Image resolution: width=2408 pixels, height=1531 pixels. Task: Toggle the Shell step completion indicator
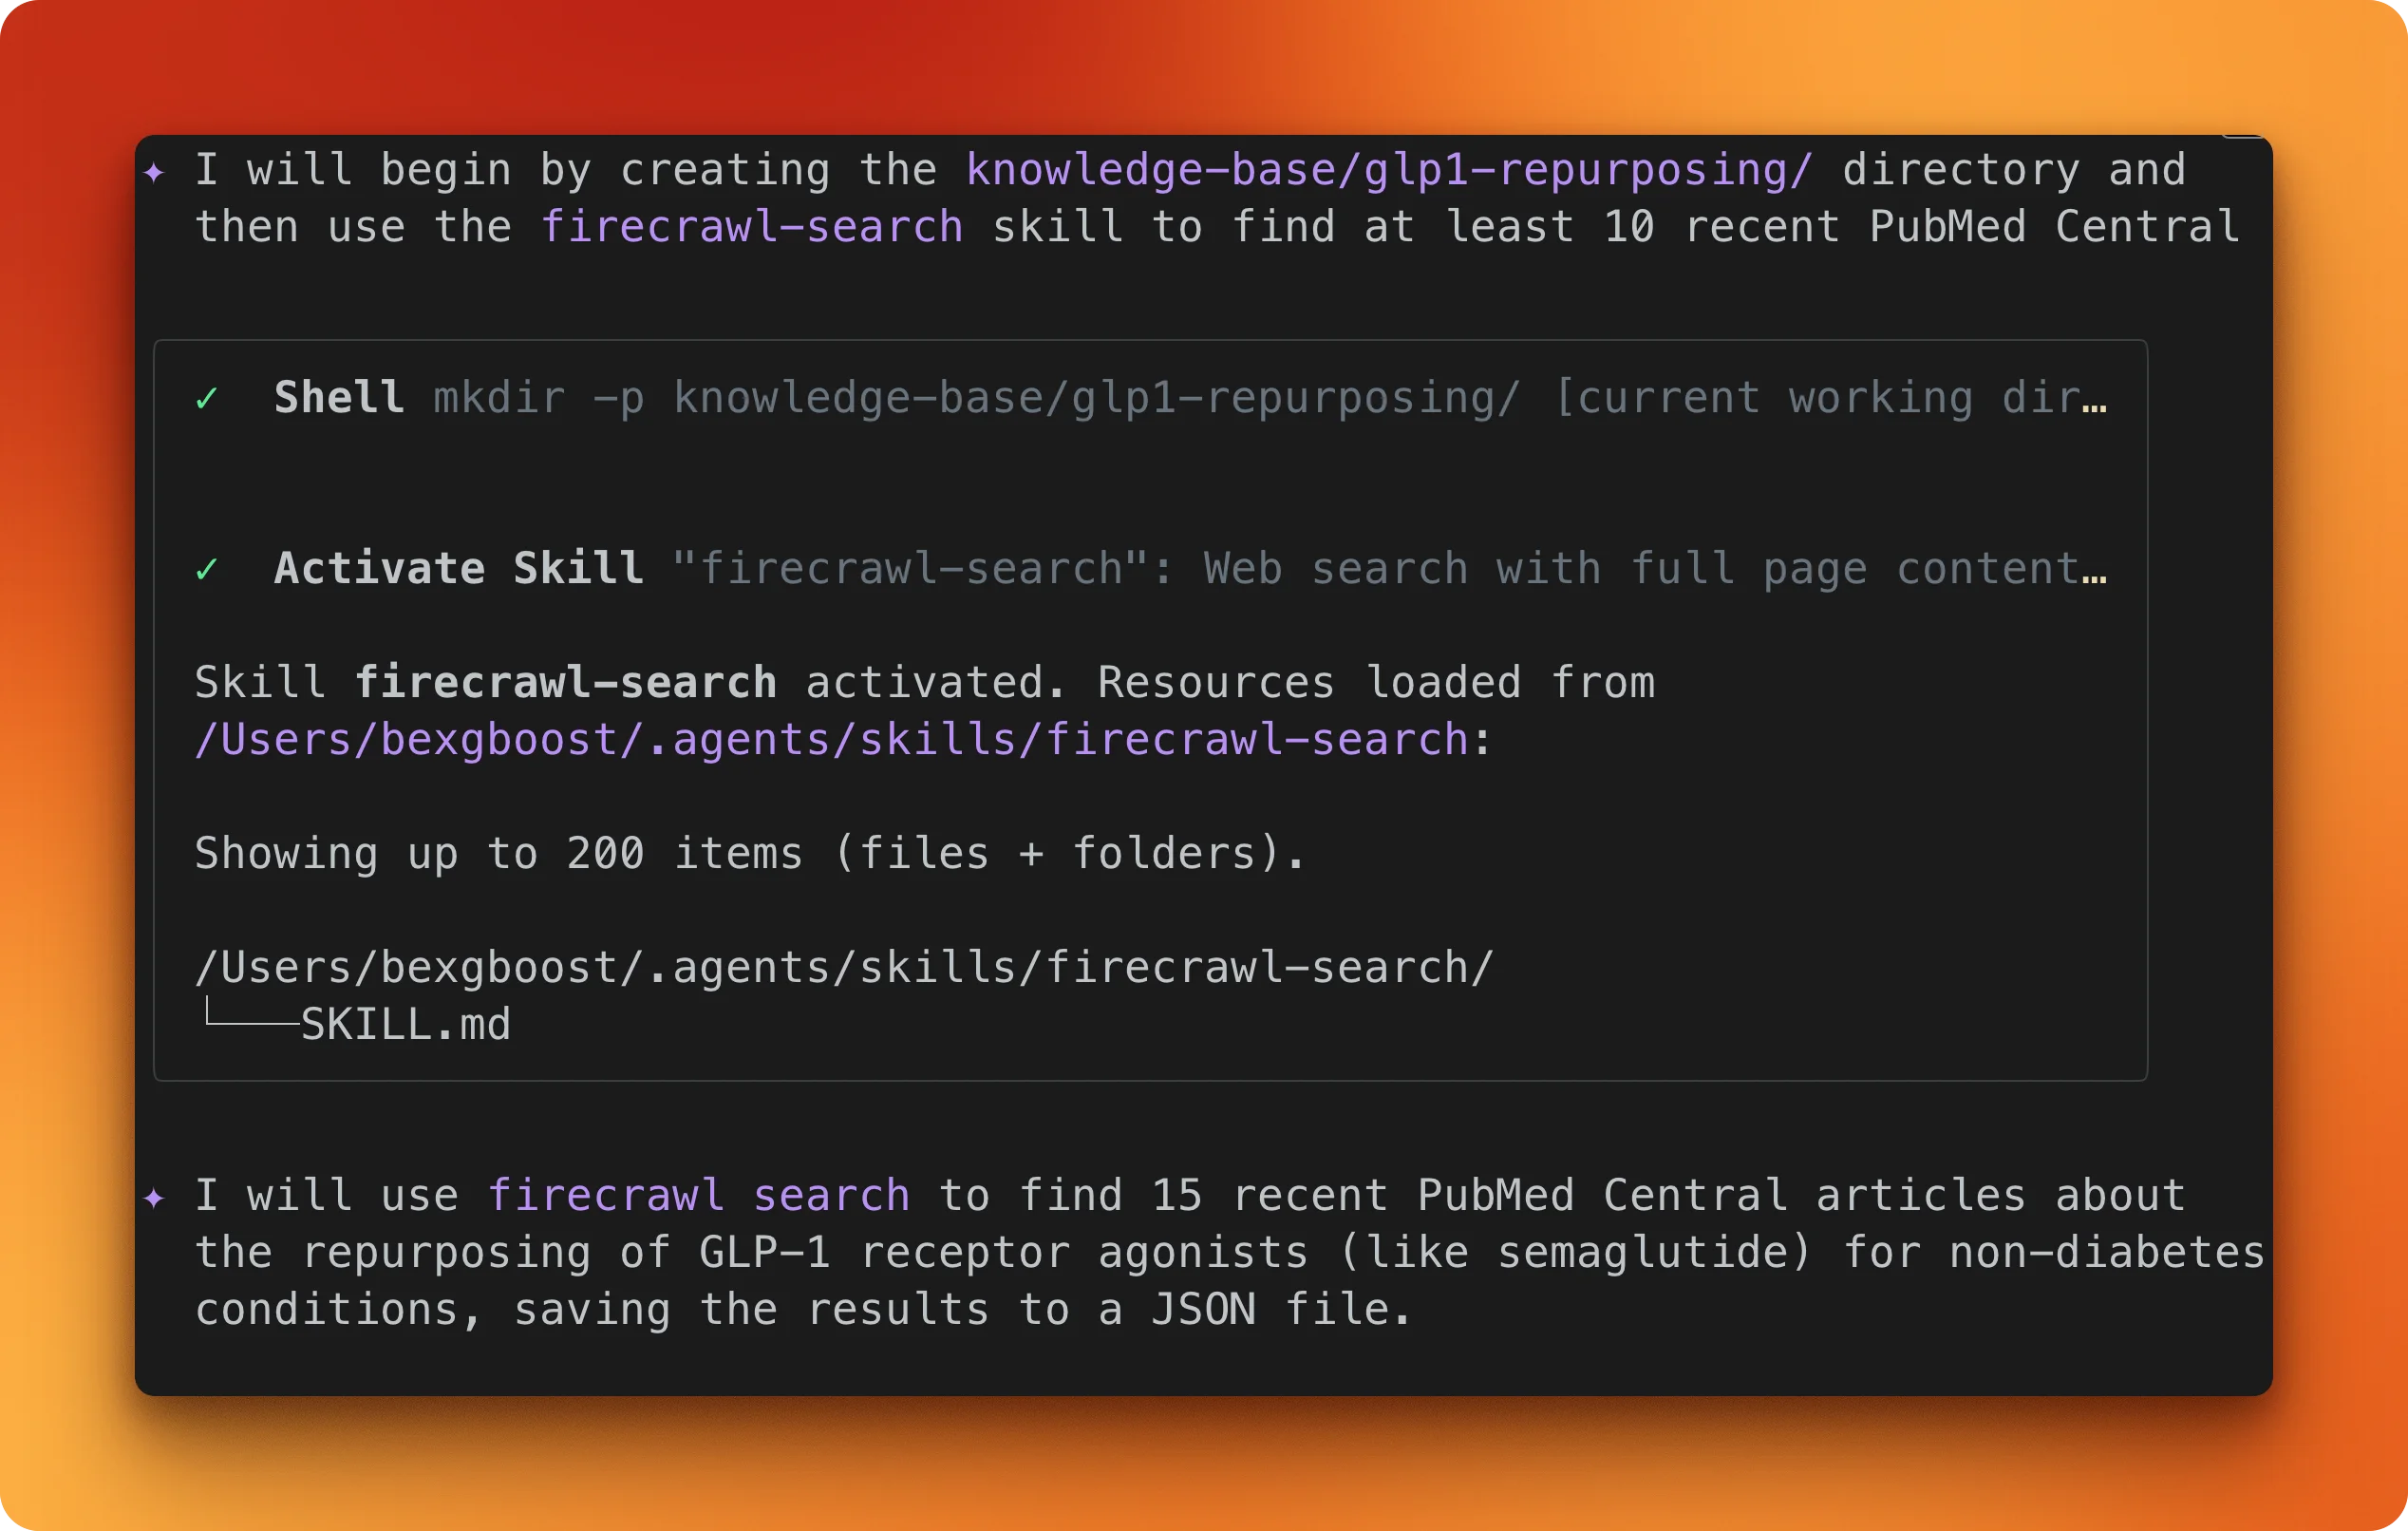(208, 398)
